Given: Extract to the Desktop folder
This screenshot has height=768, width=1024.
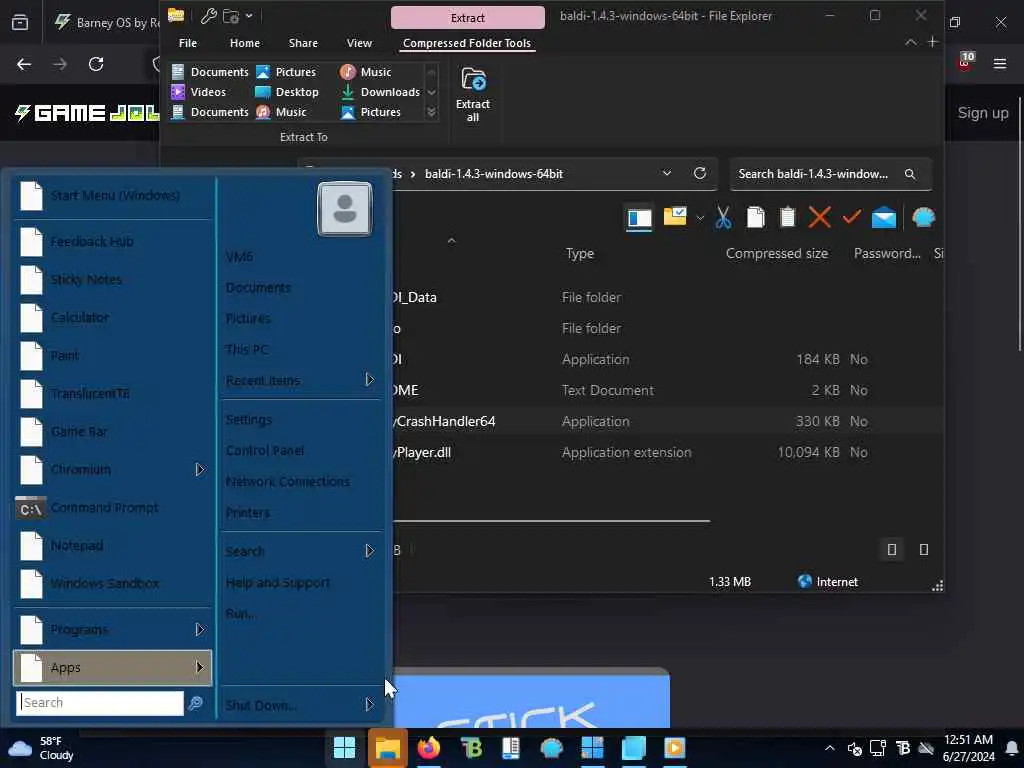Looking at the screenshot, I should coord(288,92).
